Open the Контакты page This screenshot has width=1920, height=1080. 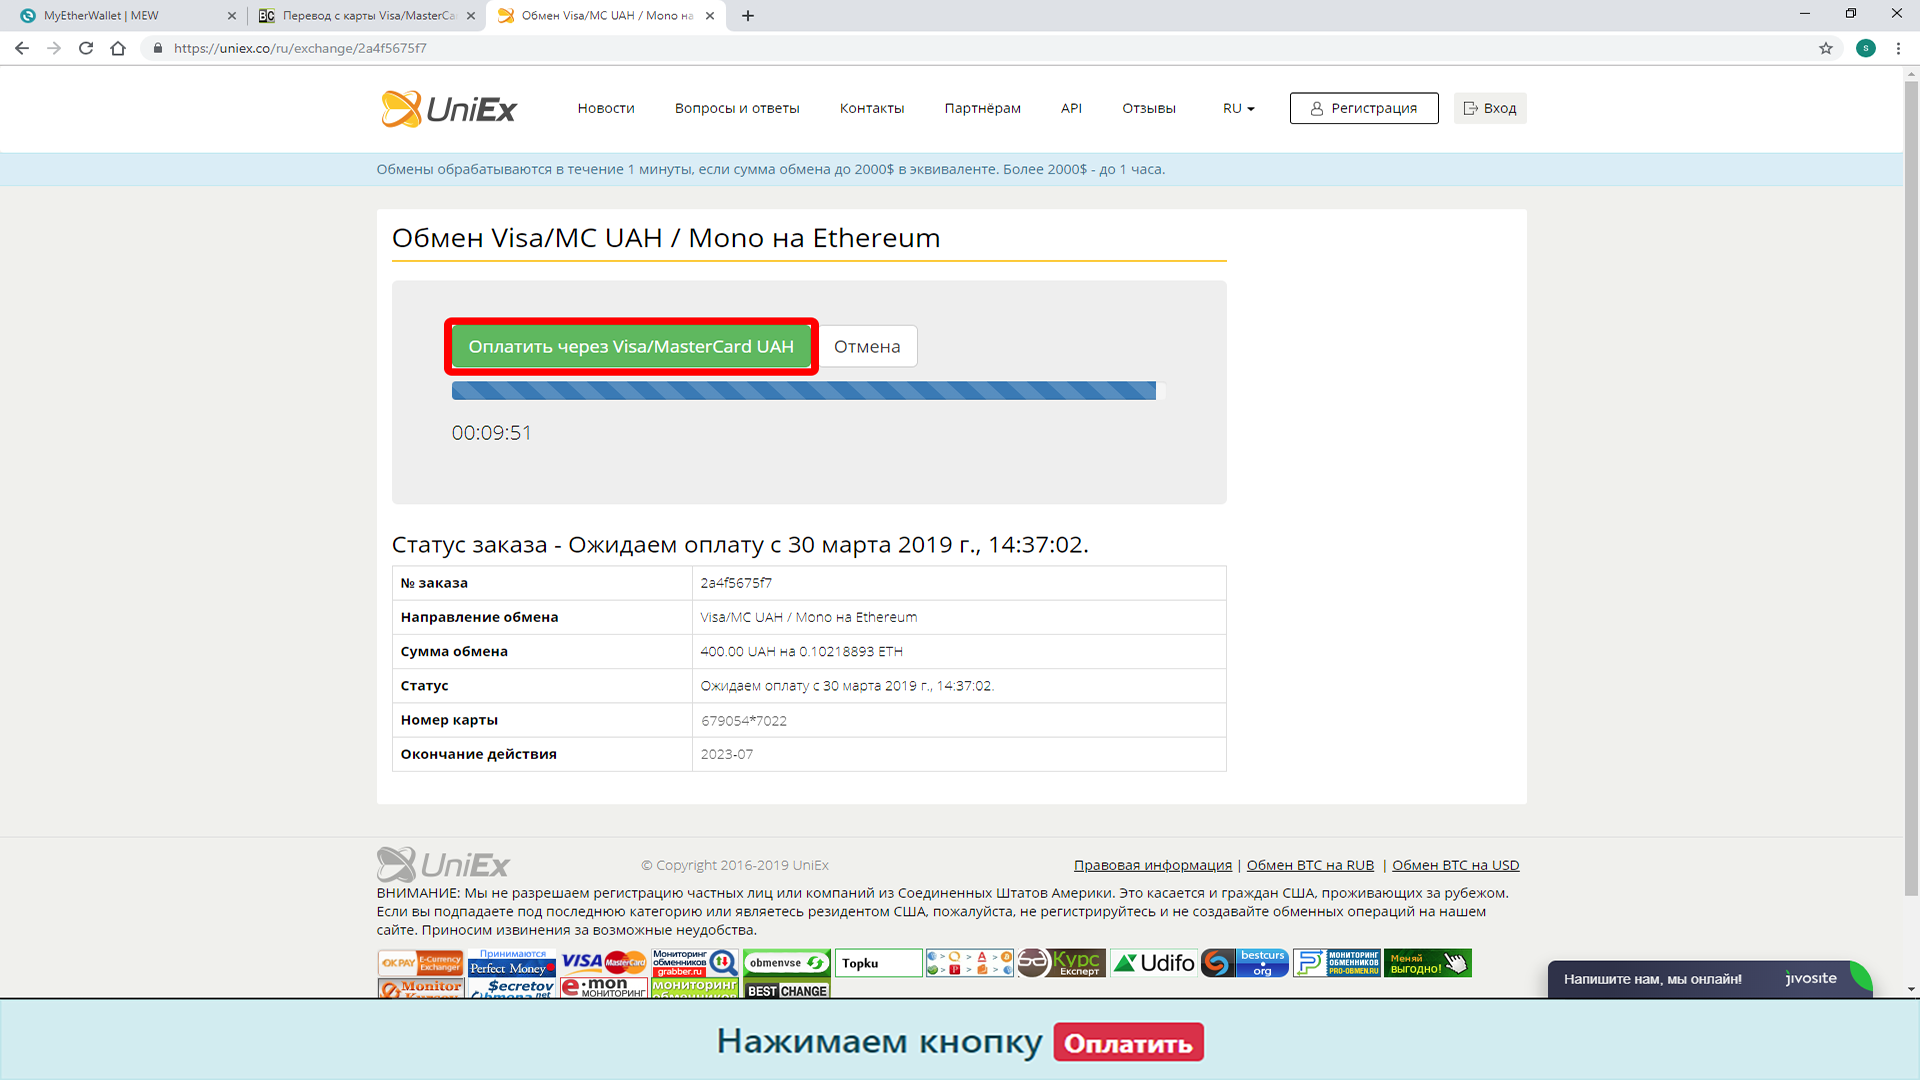872,108
